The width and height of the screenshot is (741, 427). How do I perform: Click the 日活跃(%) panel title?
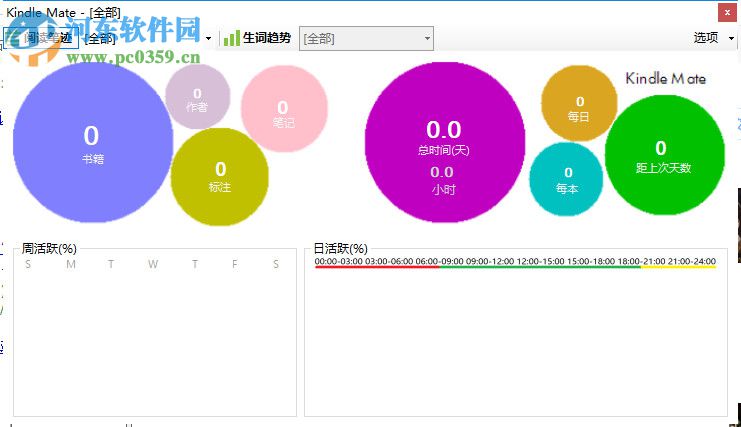340,248
